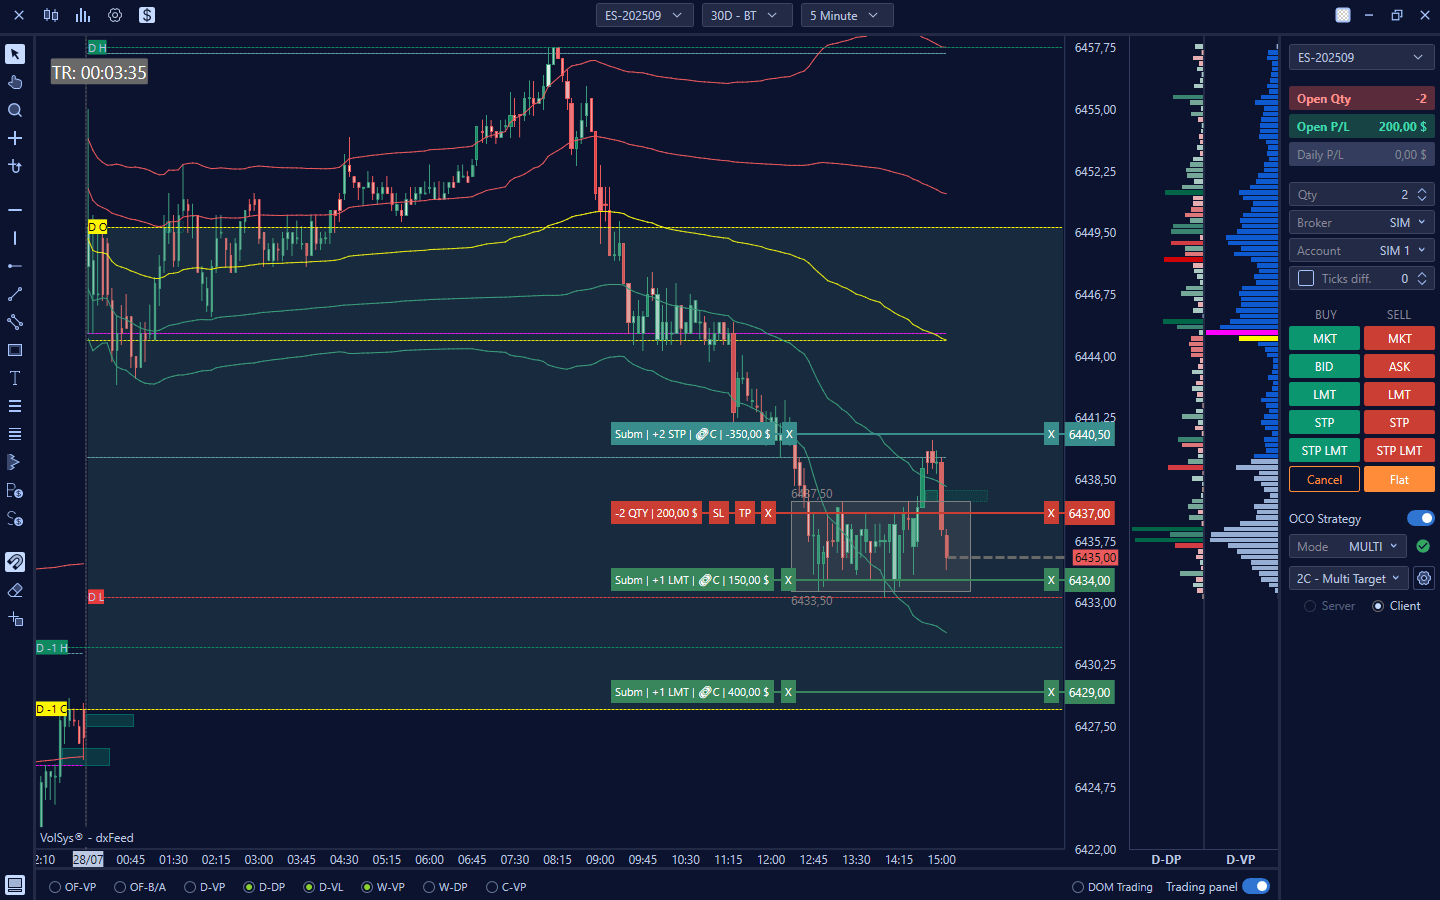Viewport: 1440px width, 900px height.
Task: Select the W-DP radio option
Action: click(429, 887)
